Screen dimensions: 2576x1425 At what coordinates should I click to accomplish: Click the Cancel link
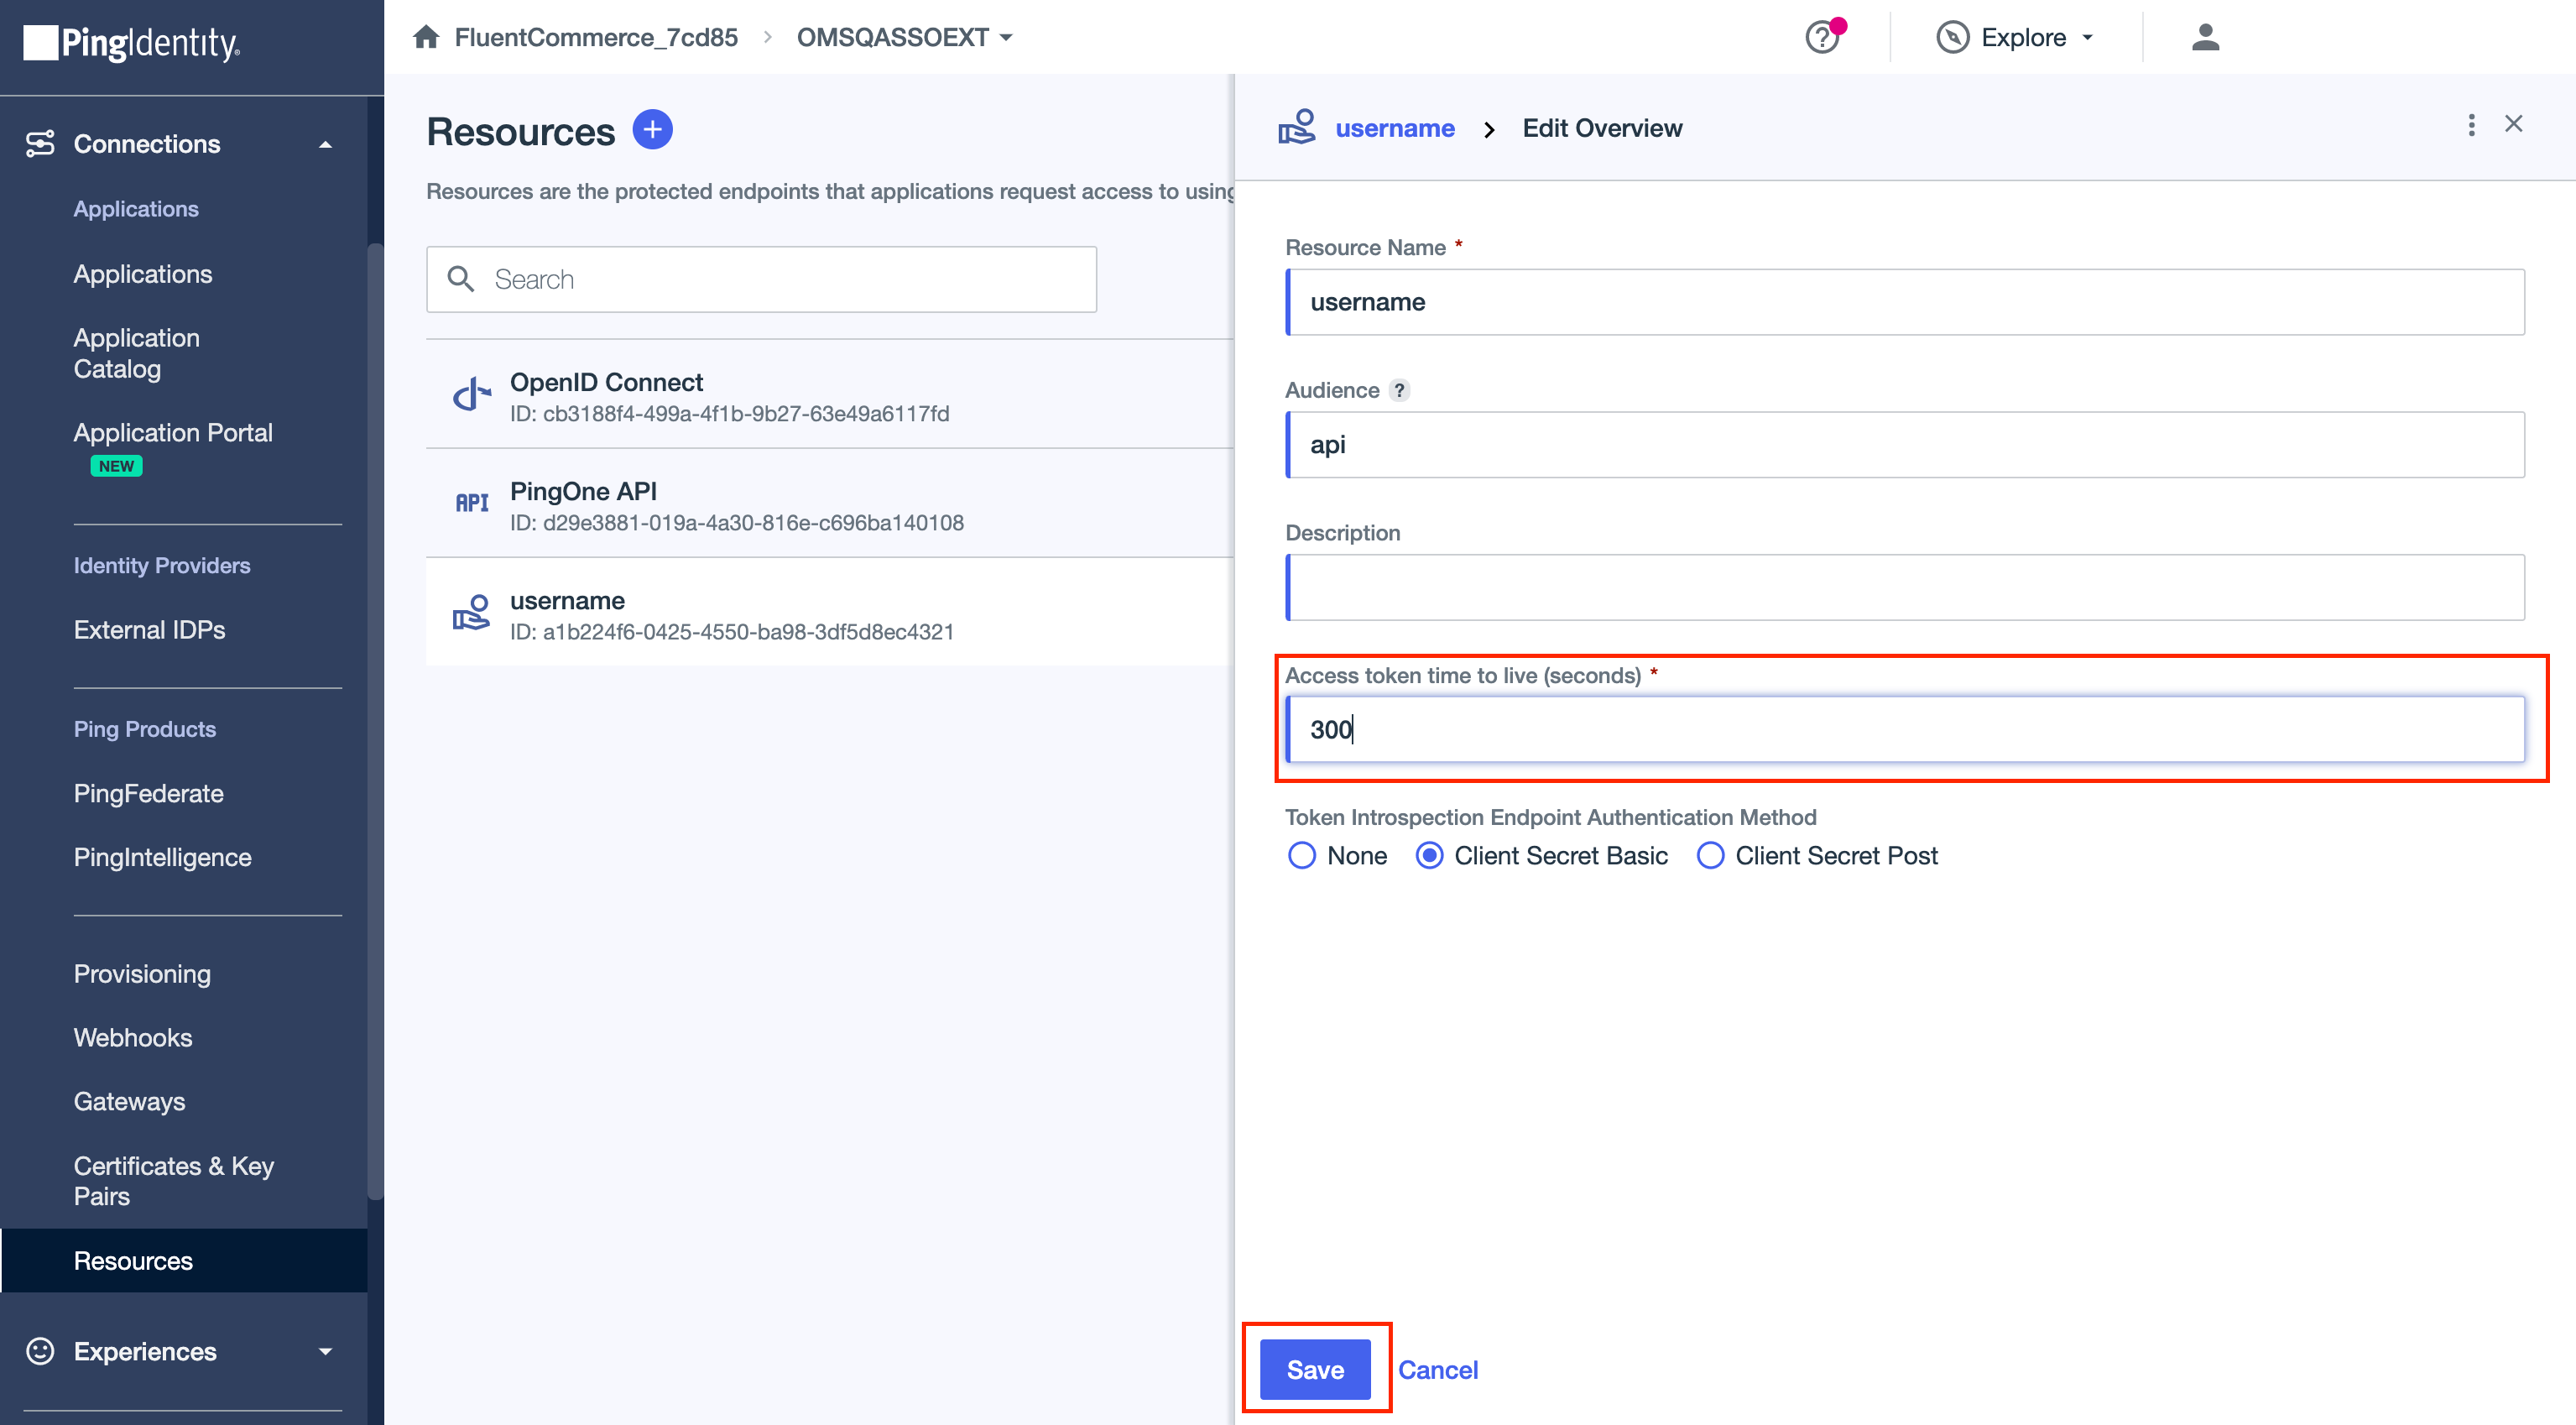click(x=1438, y=1369)
